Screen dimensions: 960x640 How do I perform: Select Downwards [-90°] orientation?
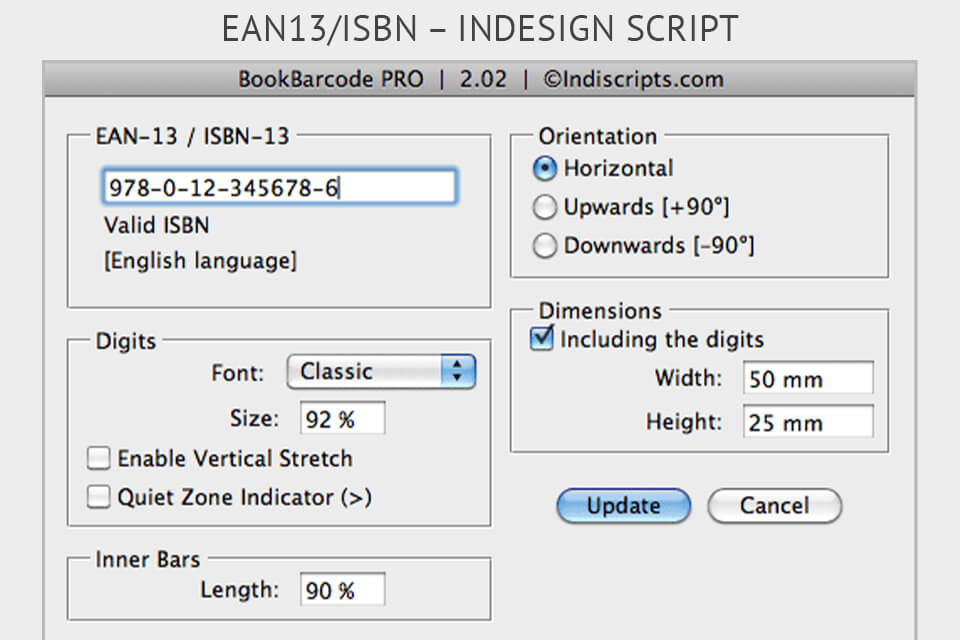pos(545,245)
